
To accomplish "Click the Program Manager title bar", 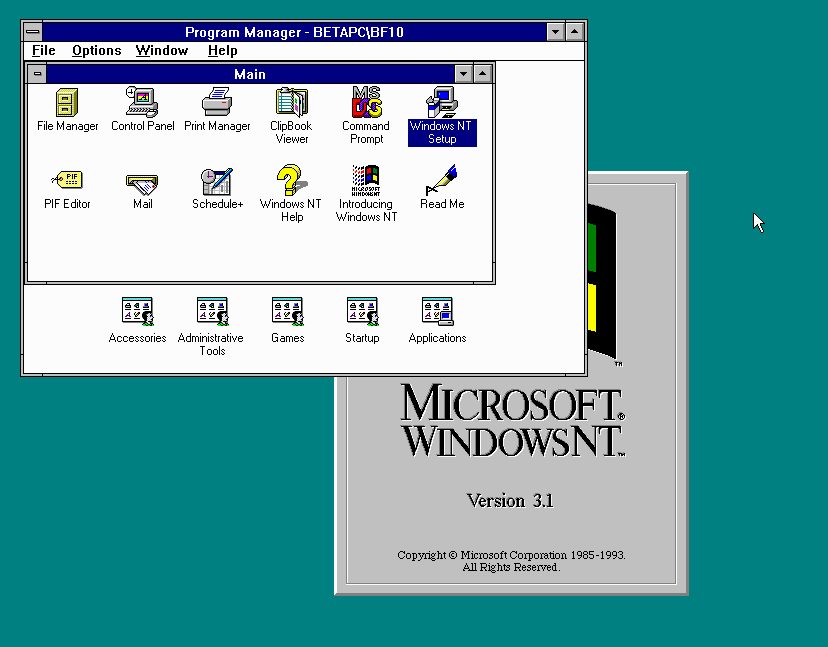I will [x=294, y=32].
